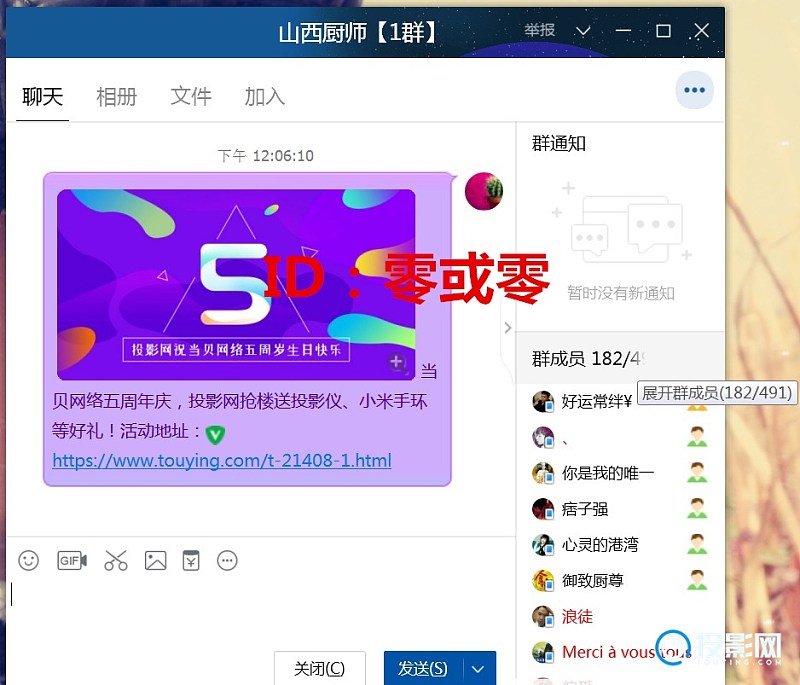Open the 文件 tab
Image resolution: width=800 pixels, height=685 pixels.
191,96
